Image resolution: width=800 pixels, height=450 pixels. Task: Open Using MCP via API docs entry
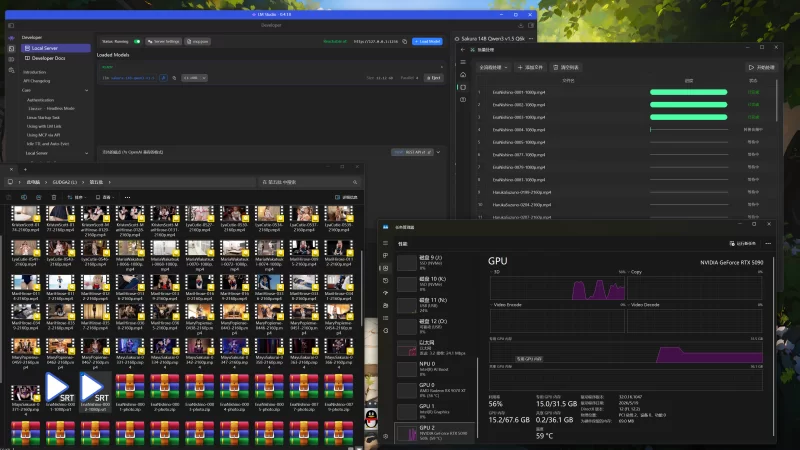pyautogui.click(x=43, y=135)
